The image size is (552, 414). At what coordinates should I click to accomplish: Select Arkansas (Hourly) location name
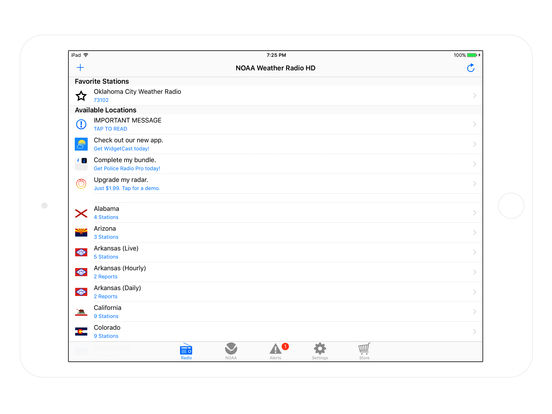pyautogui.click(x=120, y=268)
